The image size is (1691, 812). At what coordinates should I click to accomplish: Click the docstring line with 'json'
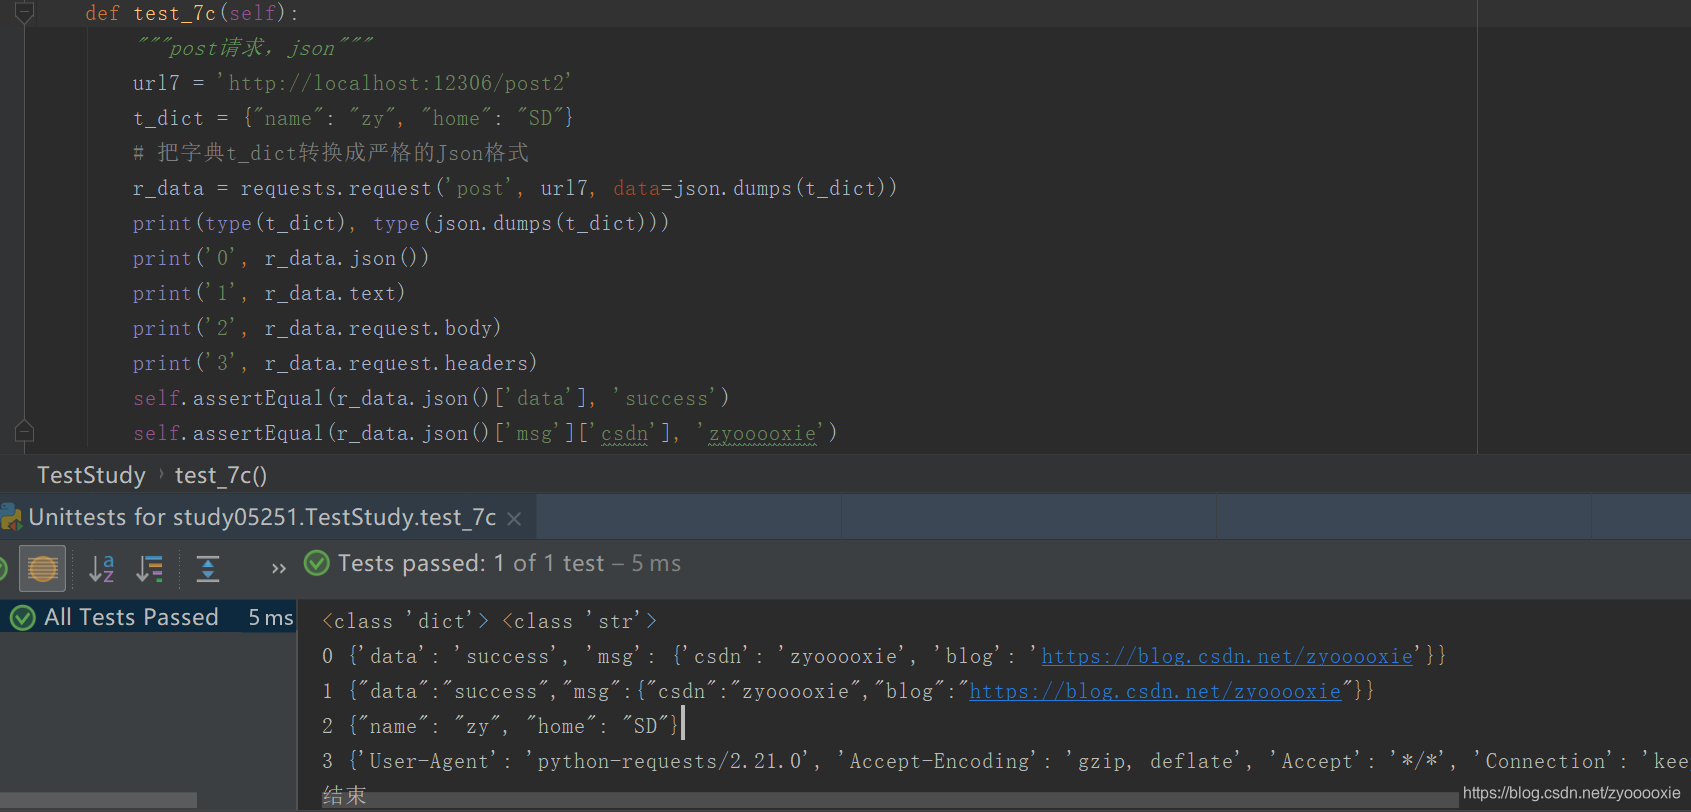[255, 48]
